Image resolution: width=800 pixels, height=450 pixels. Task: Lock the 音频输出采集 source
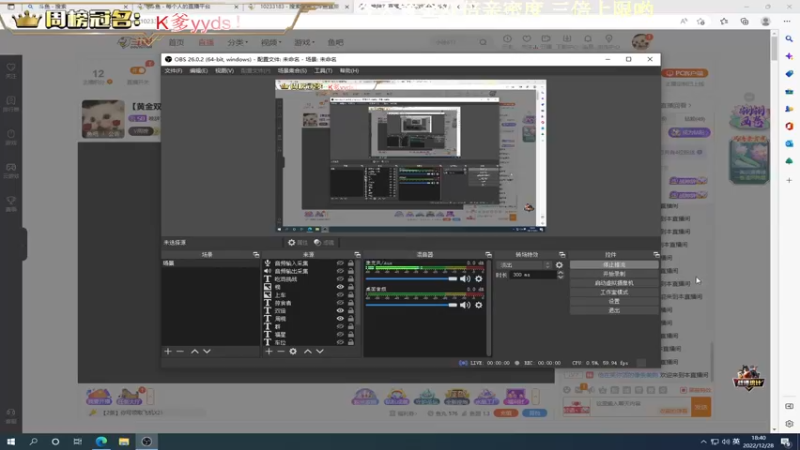tap(351, 271)
